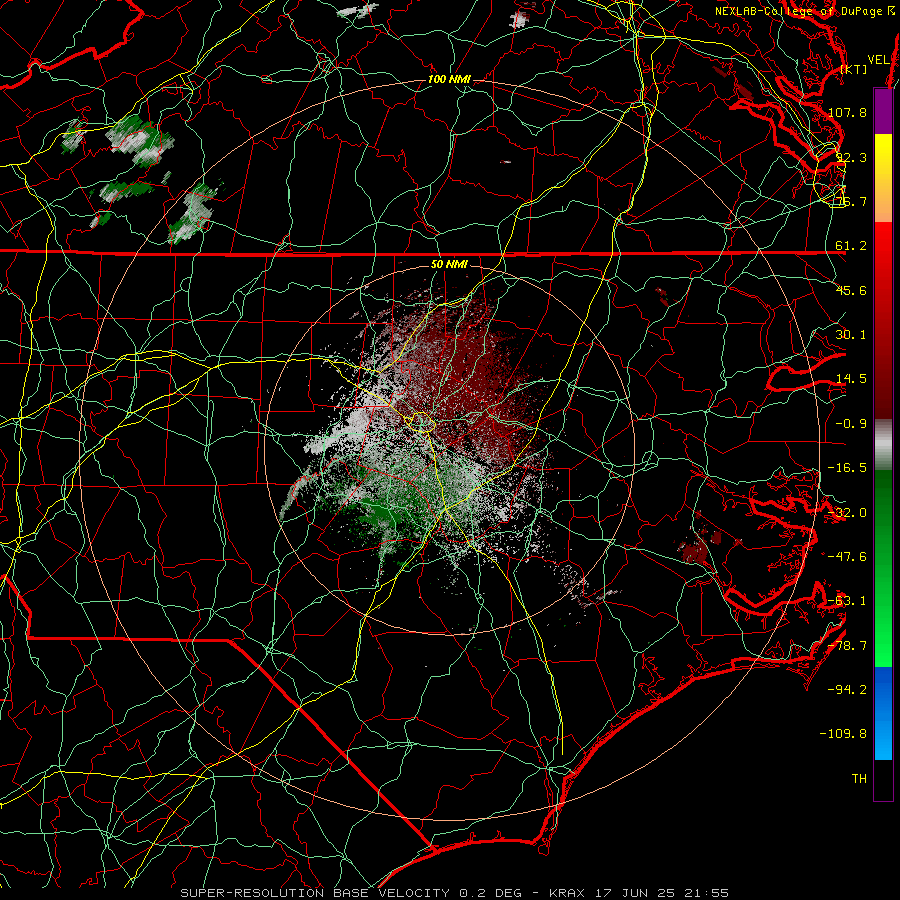Select the -0.9 legend value
Image resolution: width=900 pixels, height=900 pixels.
(851, 424)
